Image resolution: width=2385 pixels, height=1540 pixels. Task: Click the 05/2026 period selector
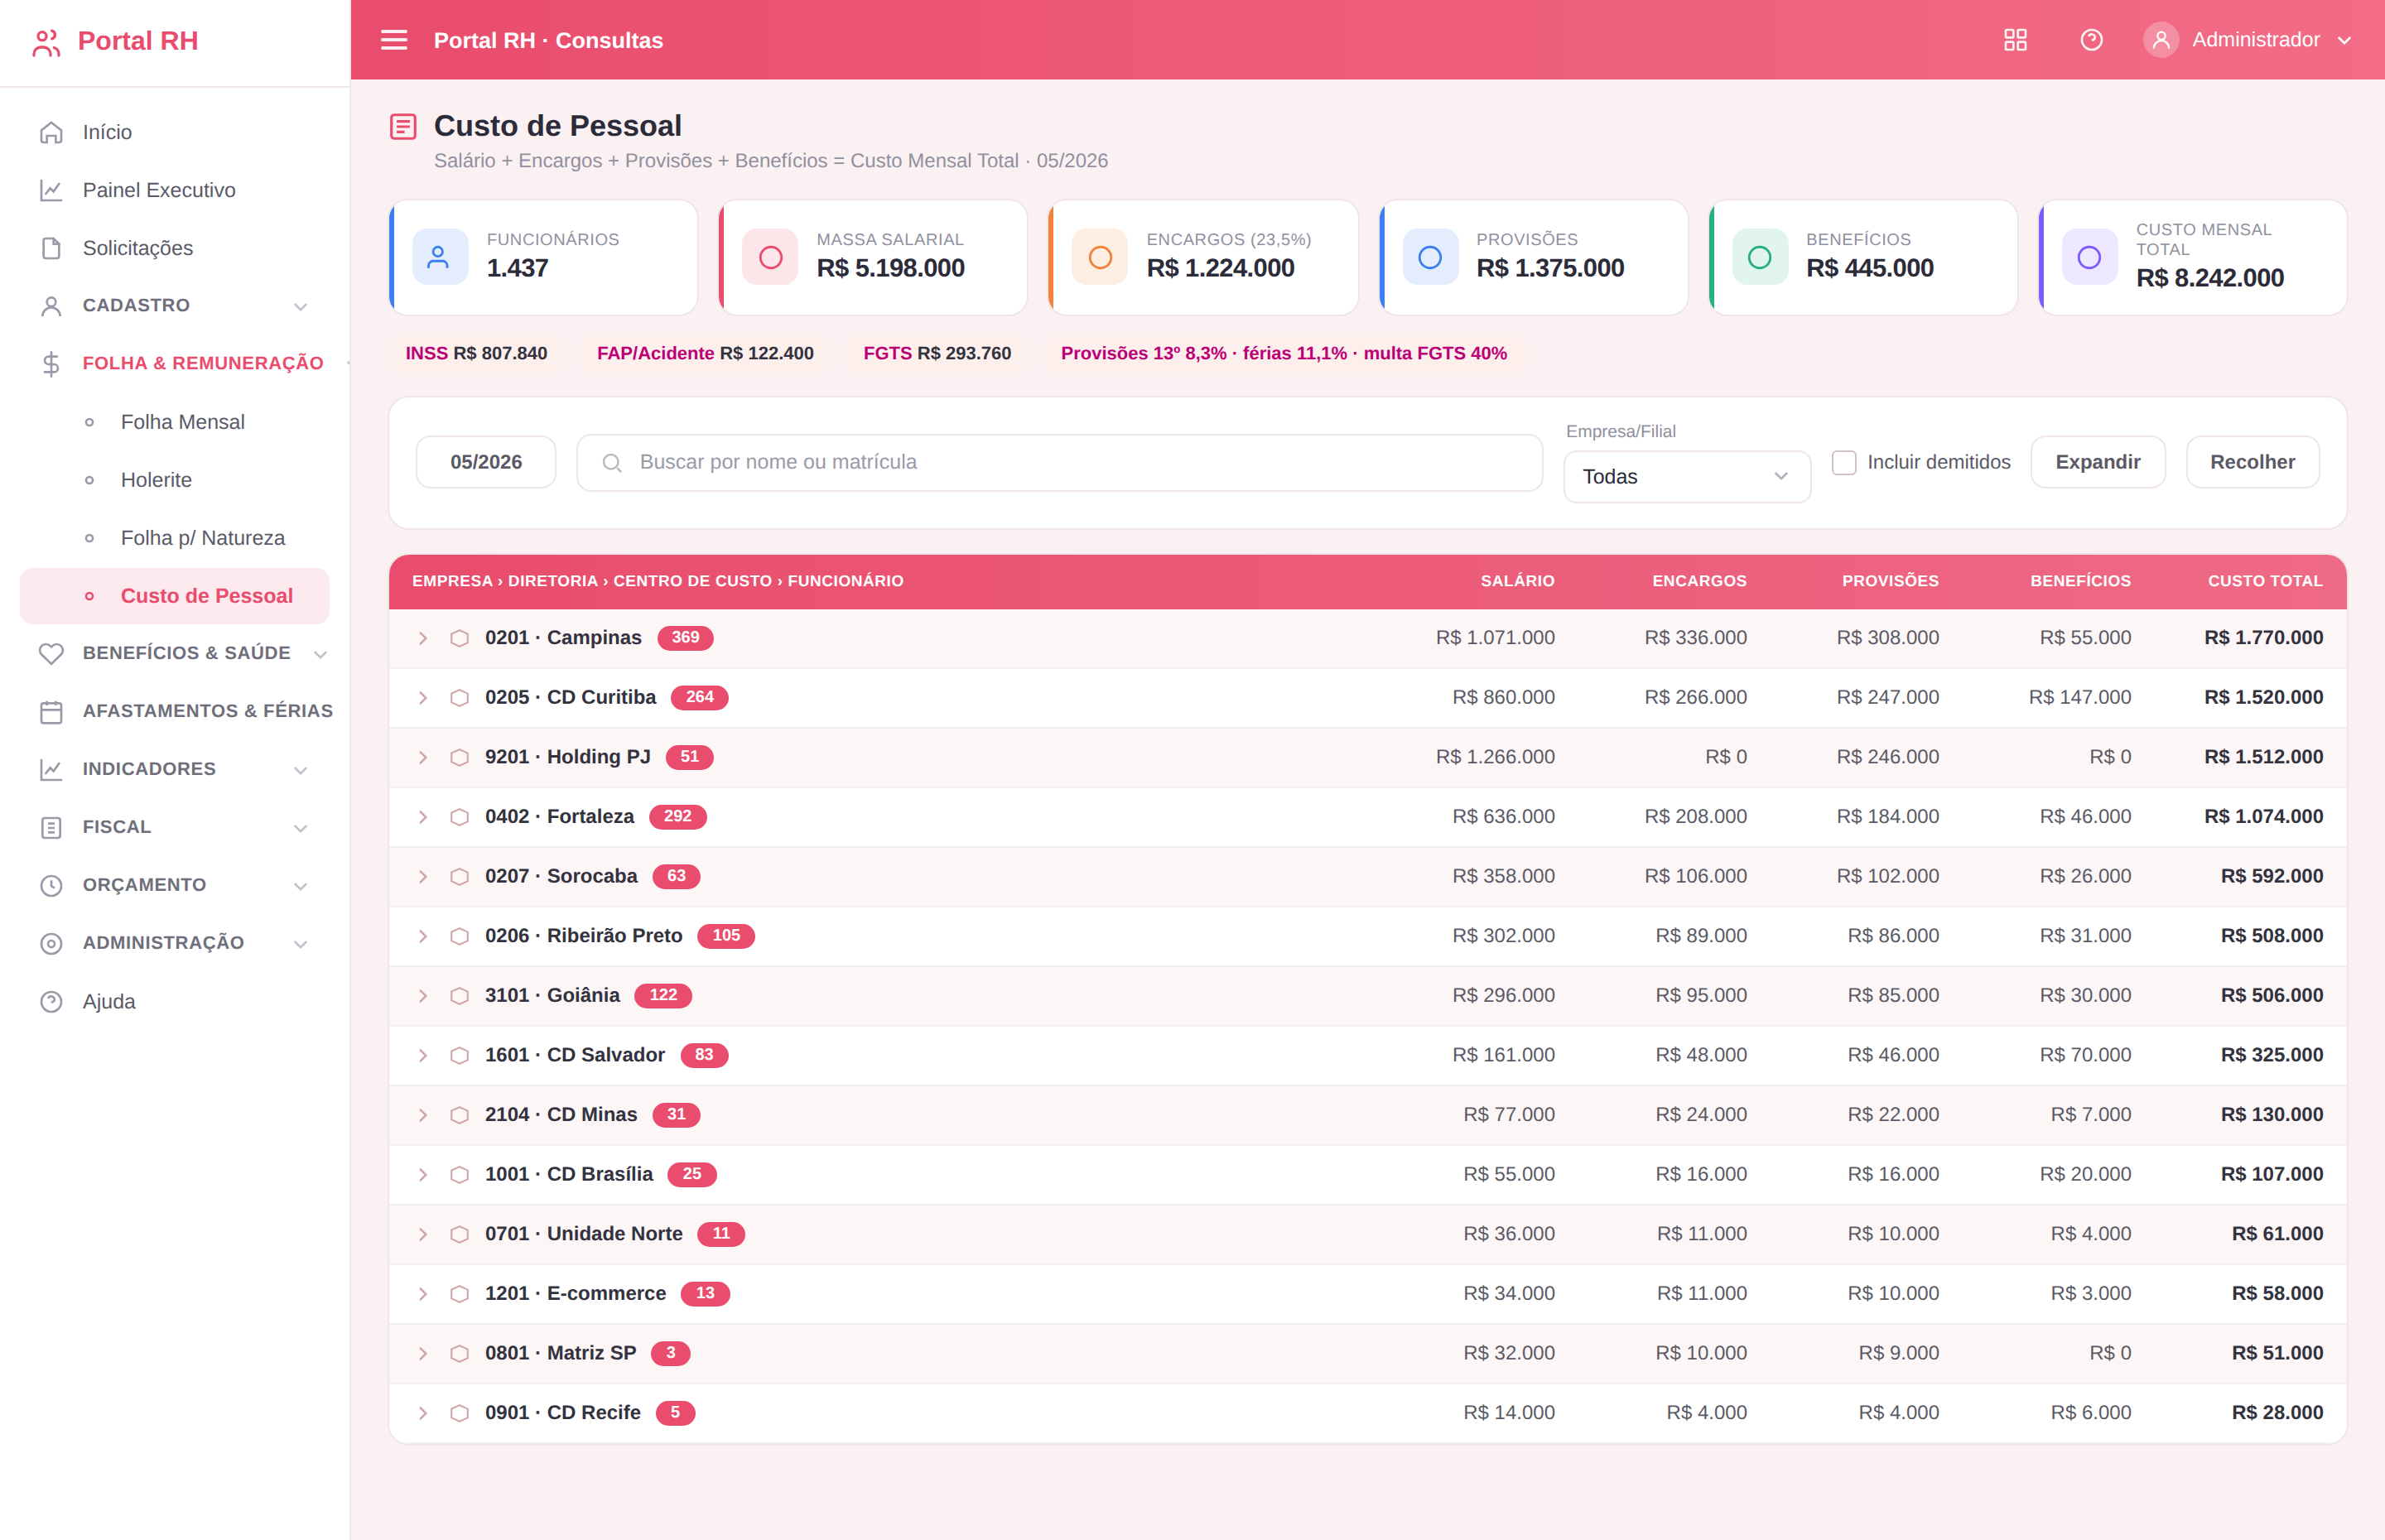point(486,462)
